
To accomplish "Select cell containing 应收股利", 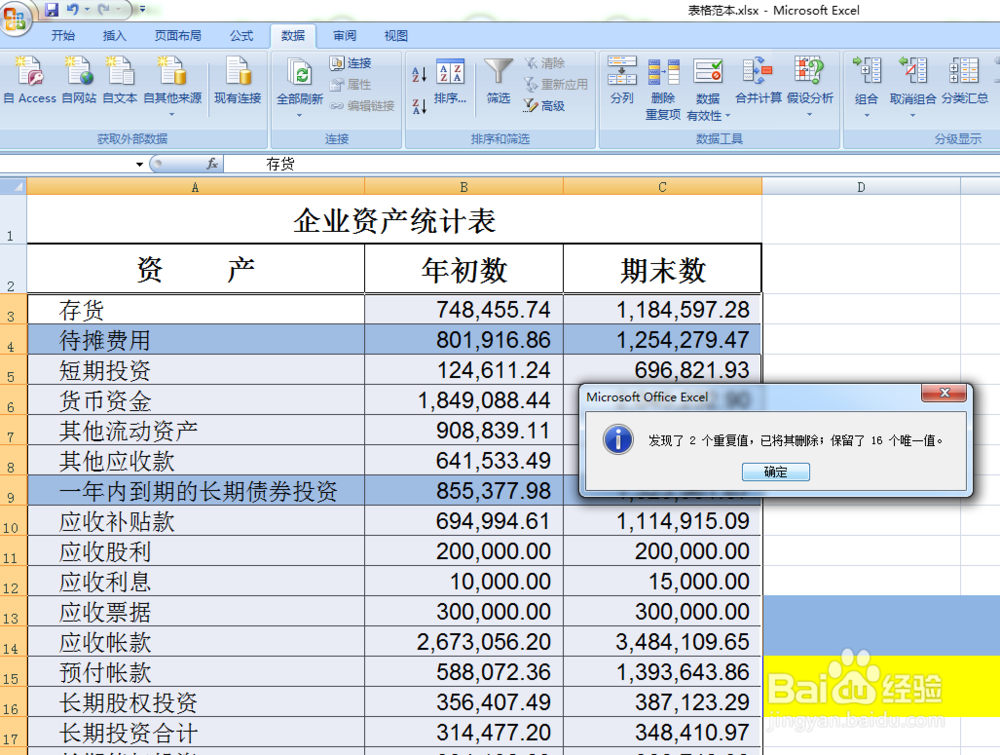I will click(196, 551).
